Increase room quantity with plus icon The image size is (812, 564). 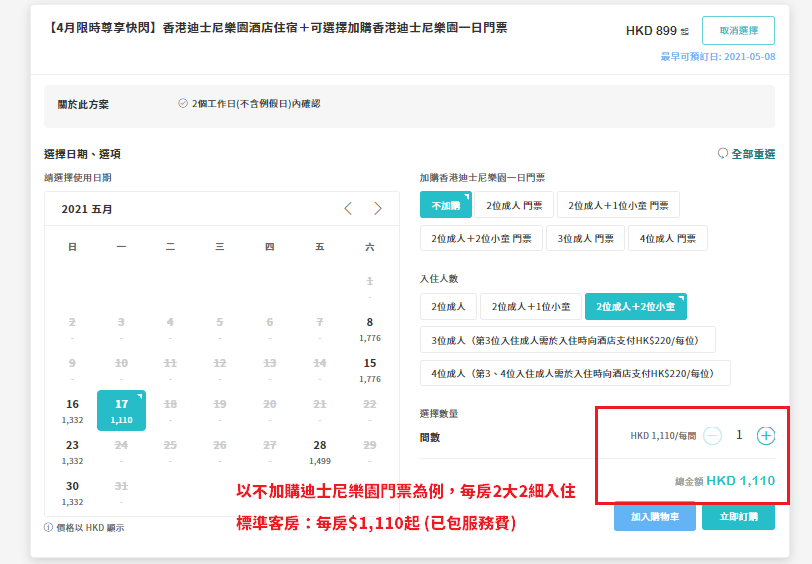(765, 436)
